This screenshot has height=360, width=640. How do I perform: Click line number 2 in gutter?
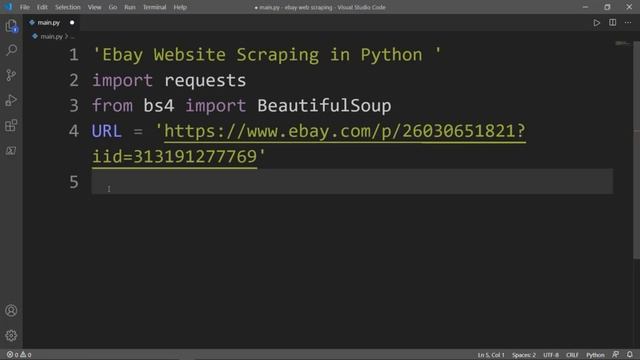pyautogui.click(x=73, y=80)
